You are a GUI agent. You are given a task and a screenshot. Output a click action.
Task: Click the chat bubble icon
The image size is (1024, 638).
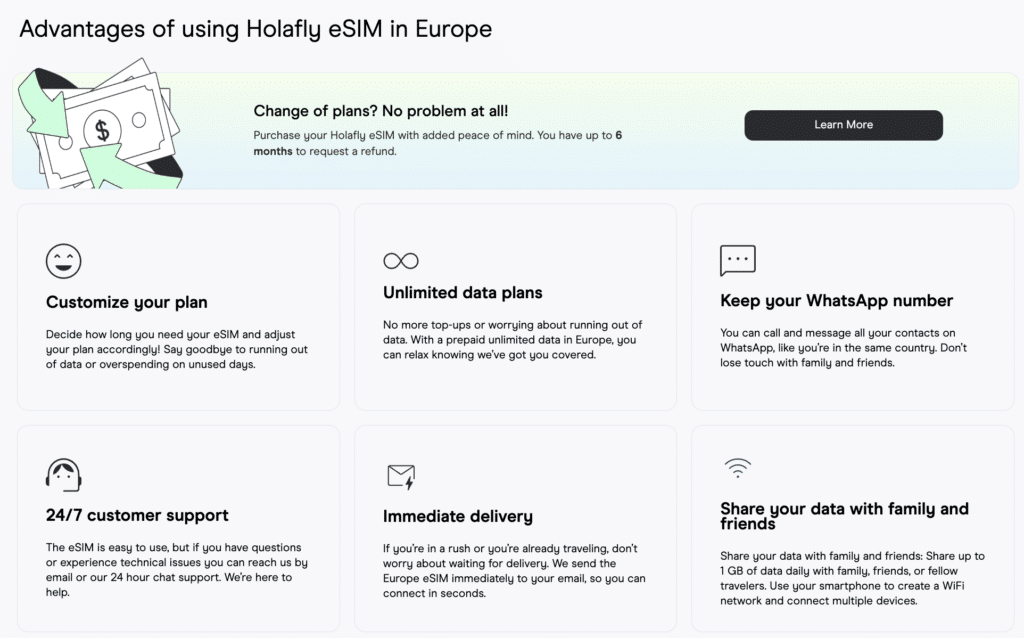(x=738, y=261)
